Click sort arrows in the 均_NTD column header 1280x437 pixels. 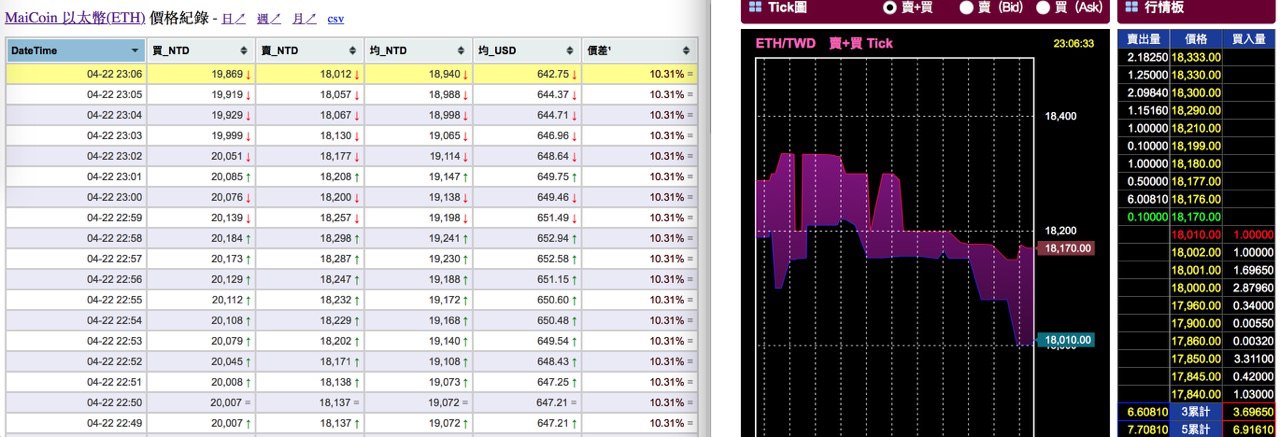point(461,50)
